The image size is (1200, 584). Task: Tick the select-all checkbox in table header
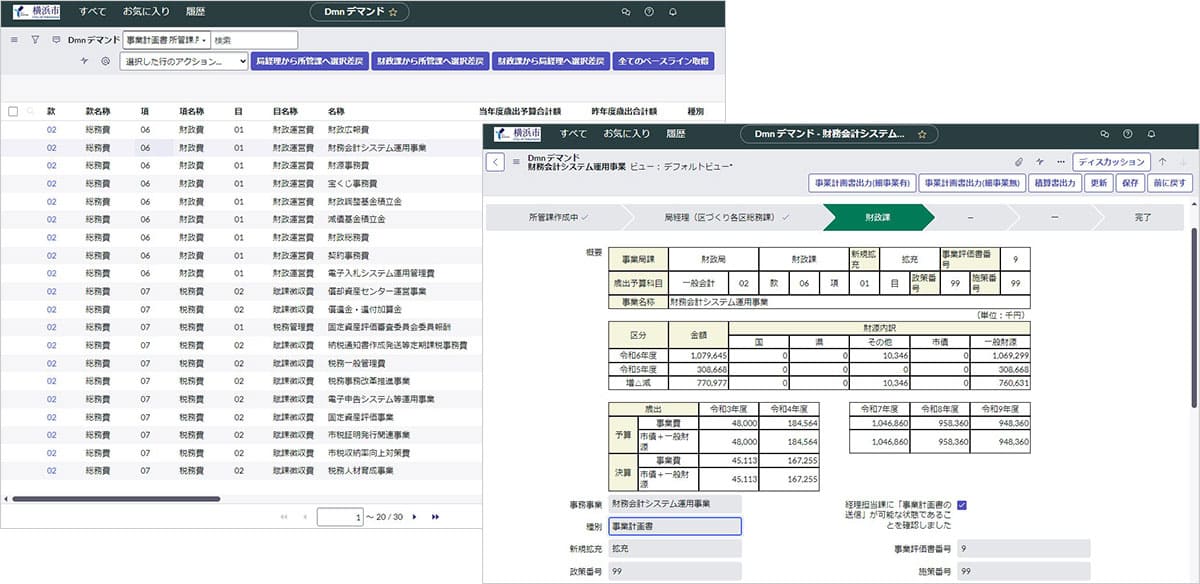13,112
